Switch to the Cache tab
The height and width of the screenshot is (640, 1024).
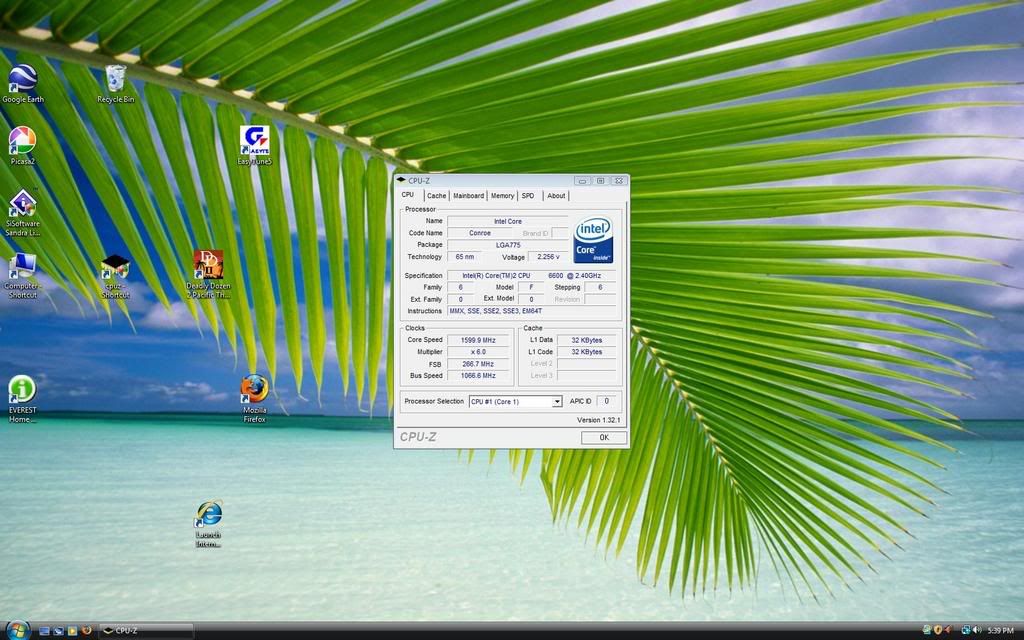[x=436, y=196]
